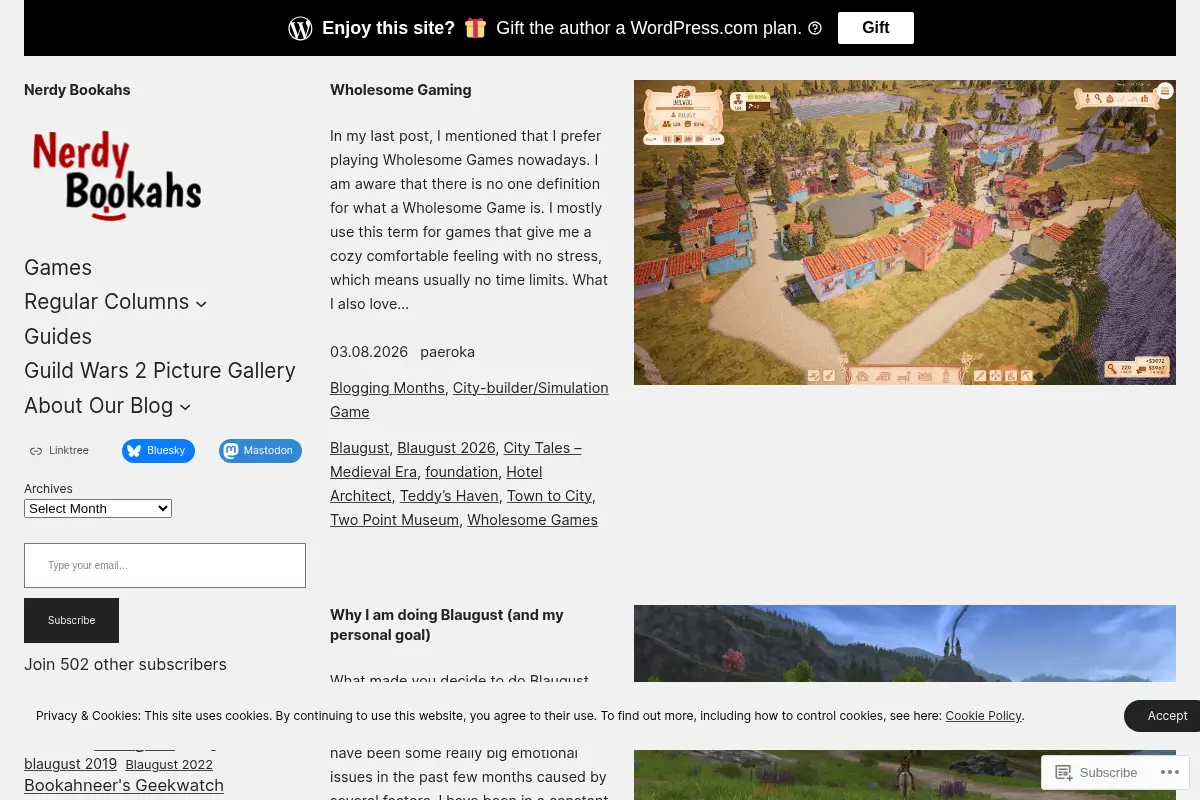Click 'Join 502 other subscribers' text
This screenshot has width=1200, height=800.
tap(125, 665)
